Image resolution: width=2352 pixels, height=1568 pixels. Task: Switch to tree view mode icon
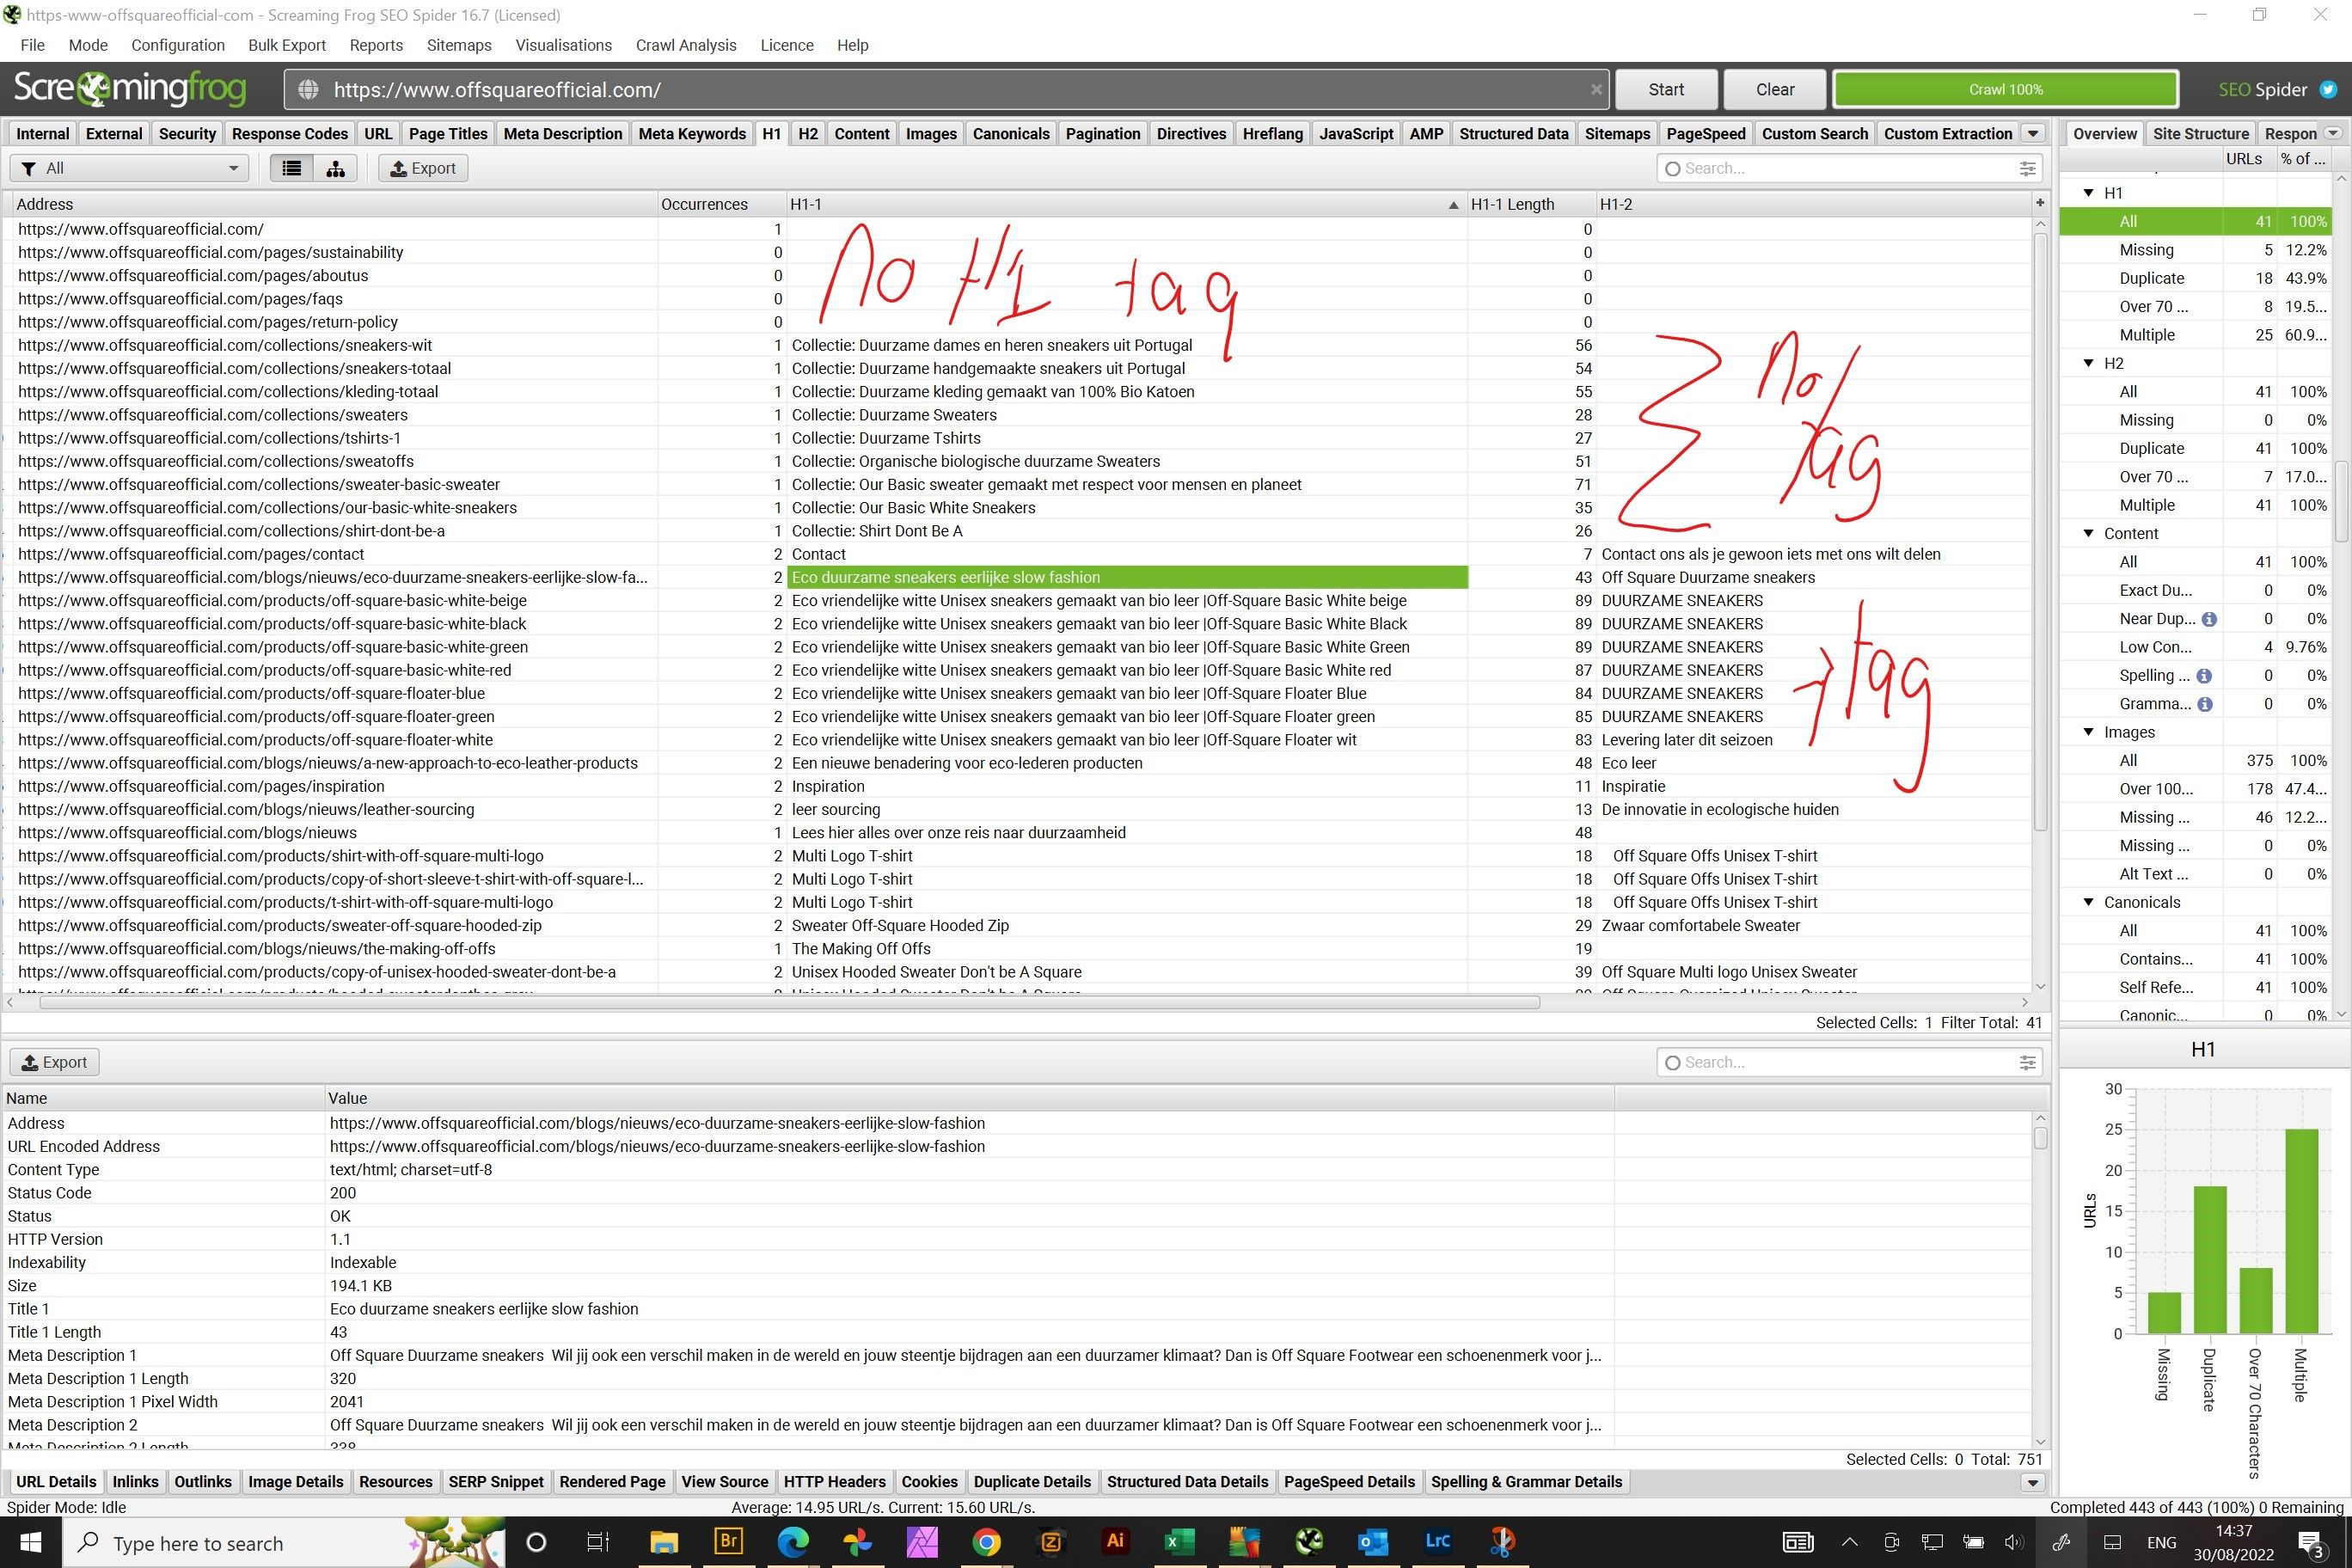[x=335, y=168]
